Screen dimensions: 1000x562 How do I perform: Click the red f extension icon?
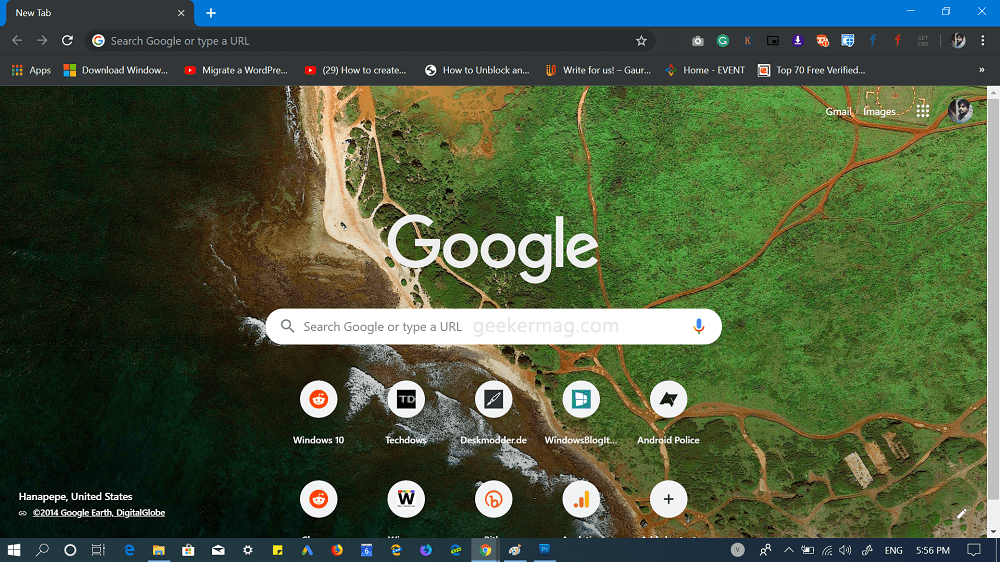click(x=897, y=41)
